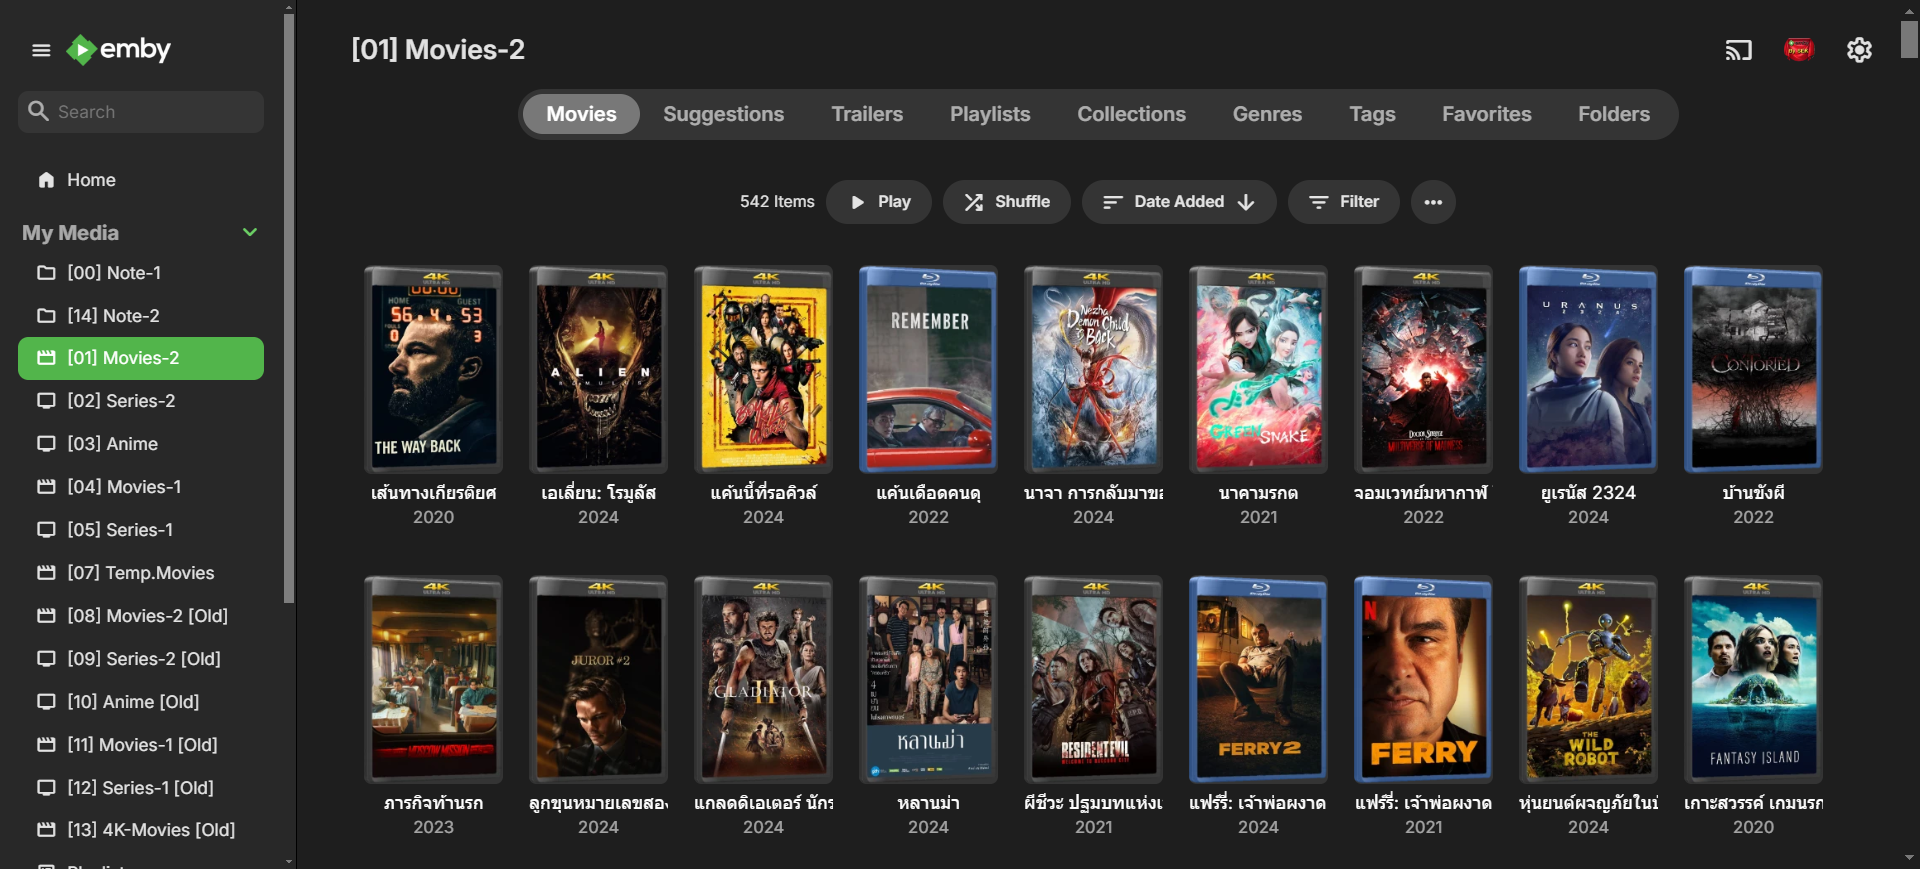The height and width of the screenshot is (869, 1920).
Task: Click the Home icon in sidebar
Action: tap(46, 180)
